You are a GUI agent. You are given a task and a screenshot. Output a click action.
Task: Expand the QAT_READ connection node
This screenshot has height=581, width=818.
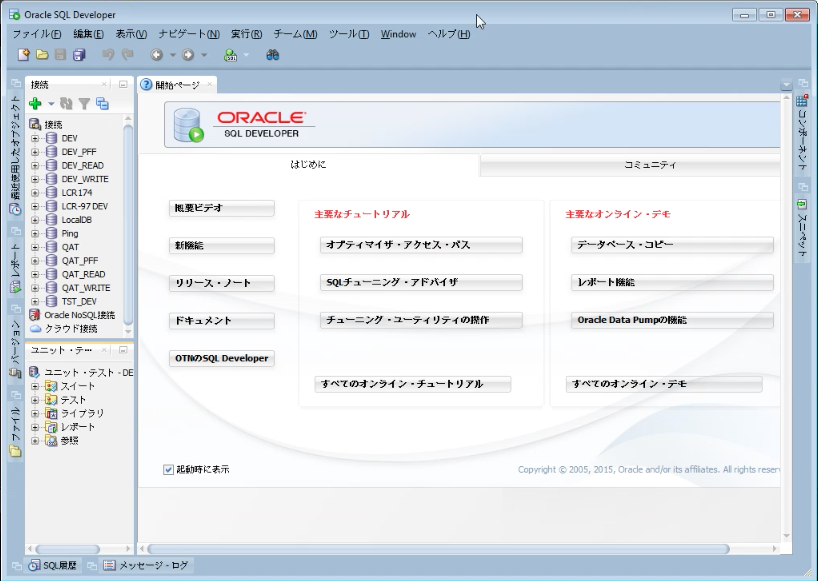click(x=35, y=274)
